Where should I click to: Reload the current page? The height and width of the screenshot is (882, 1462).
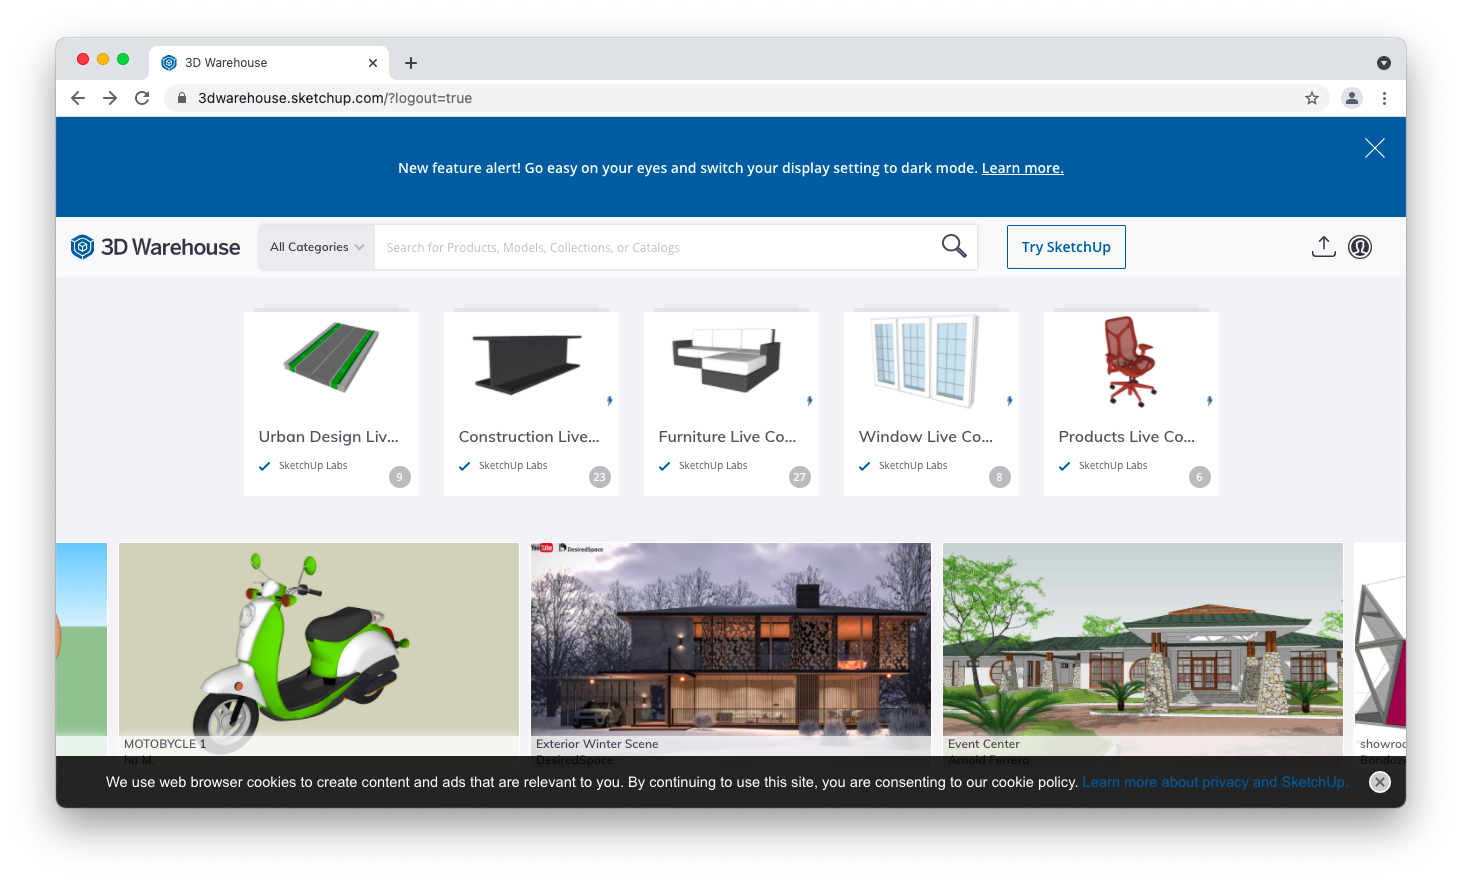142,98
